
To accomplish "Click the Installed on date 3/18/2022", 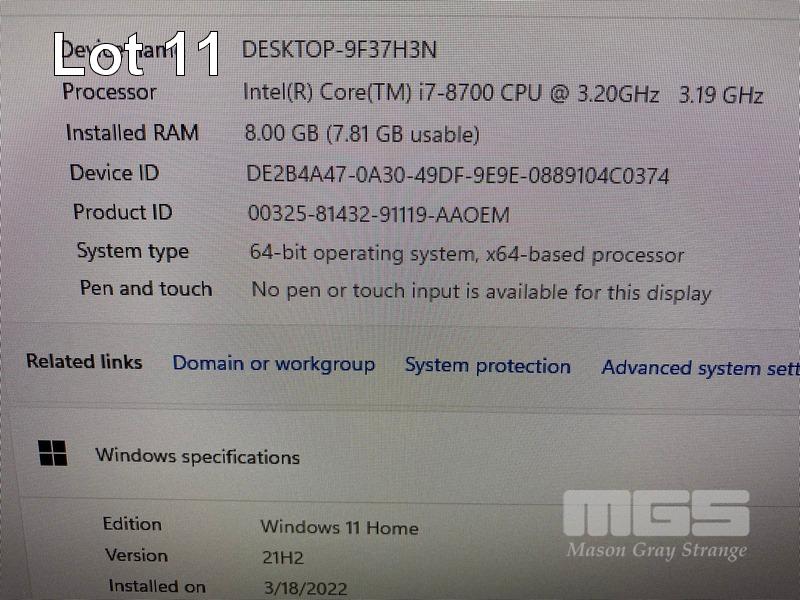I will coord(305,588).
